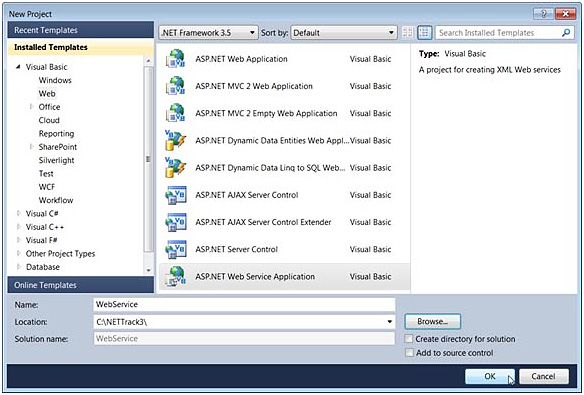Select the ASP.NET Web Service Application icon
Viewport: 584px width, 395px height.
click(175, 276)
